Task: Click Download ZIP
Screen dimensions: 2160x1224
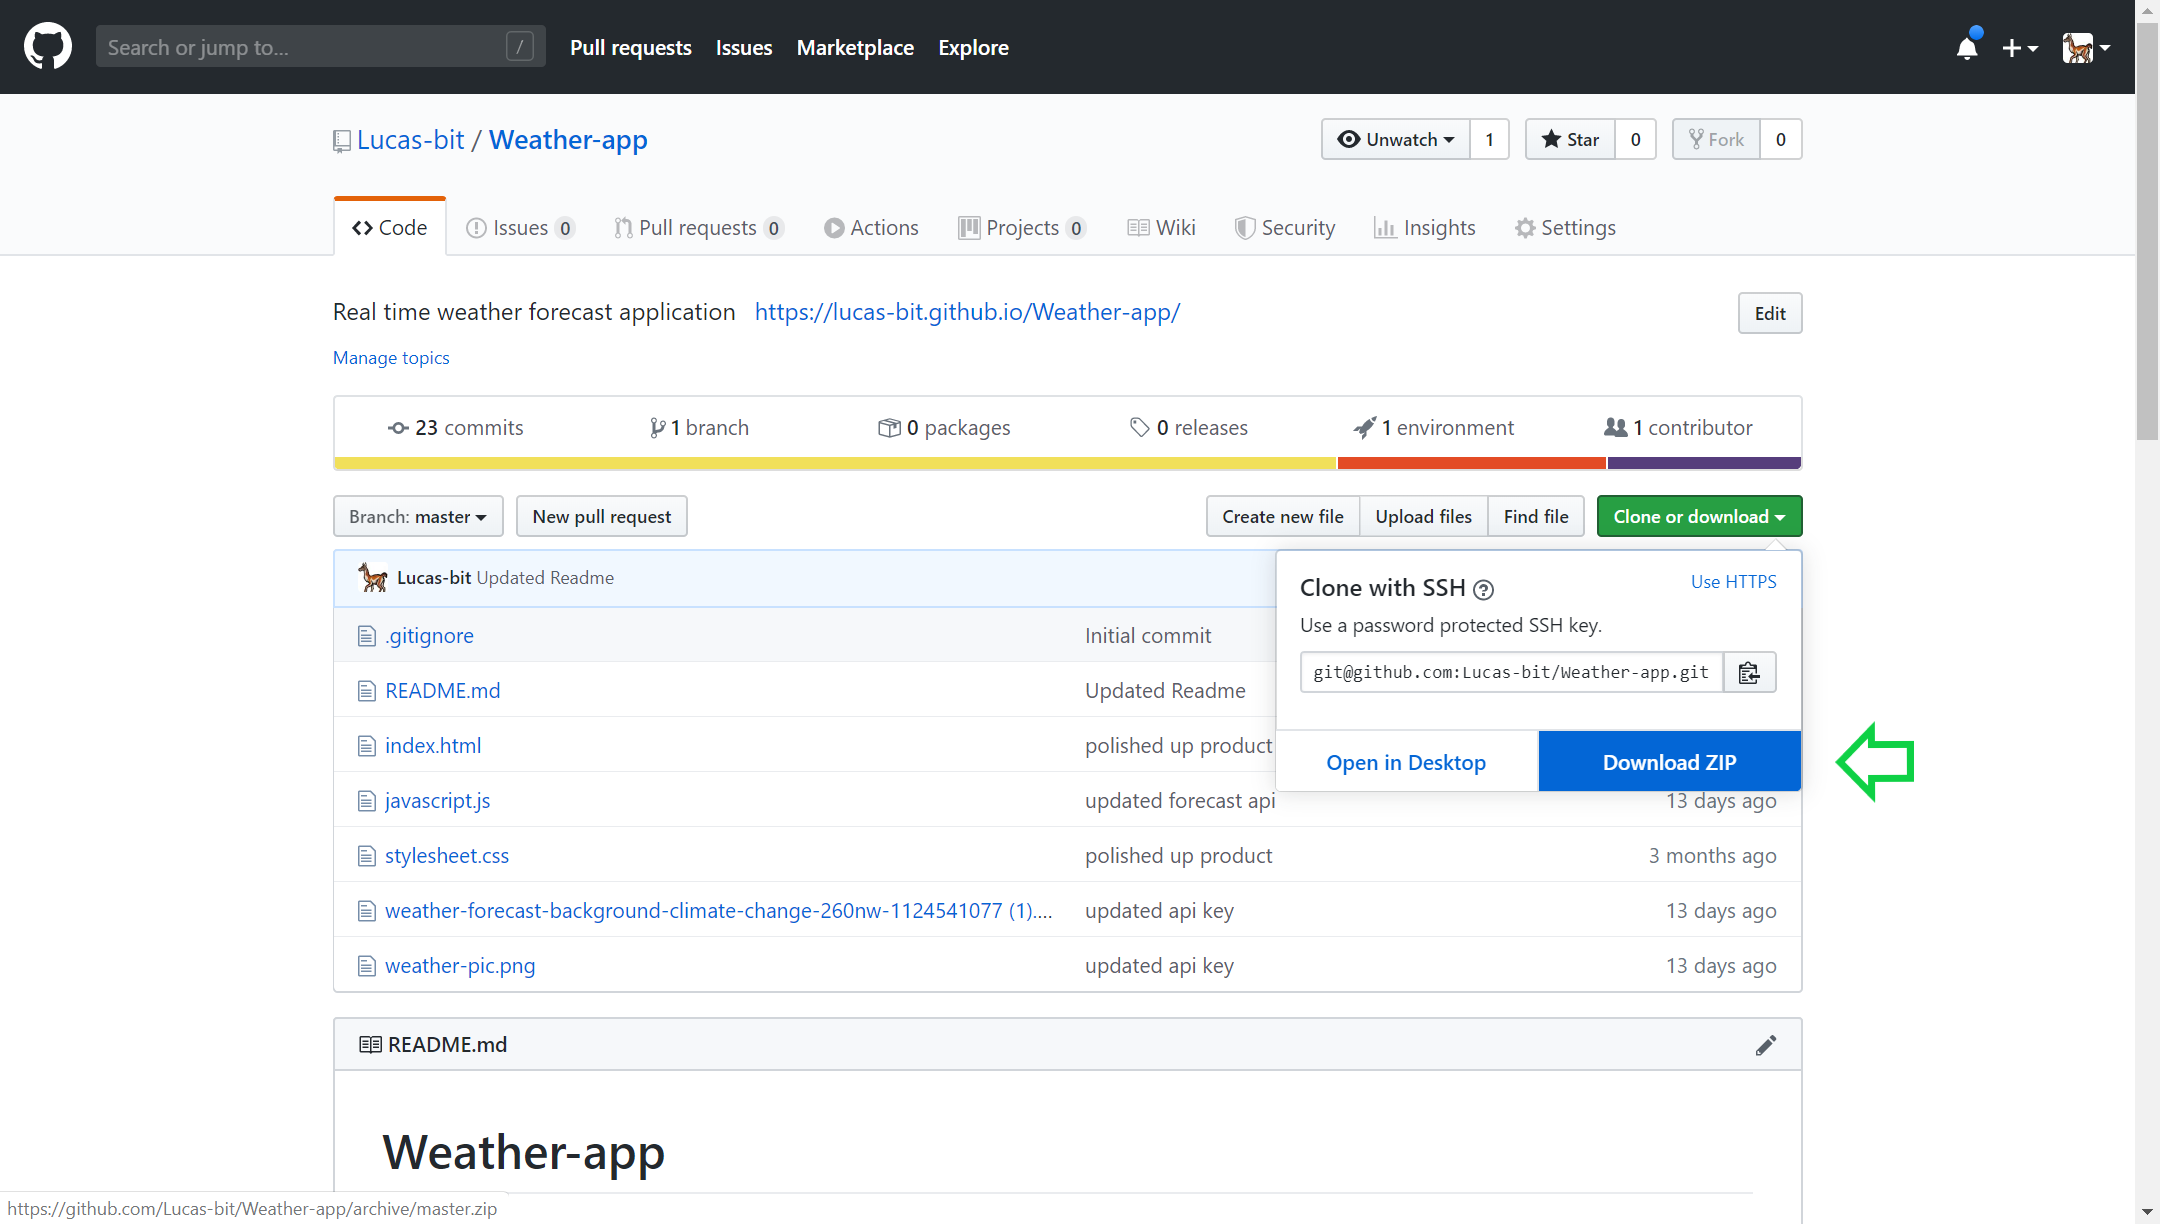Action: pyautogui.click(x=1669, y=762)
